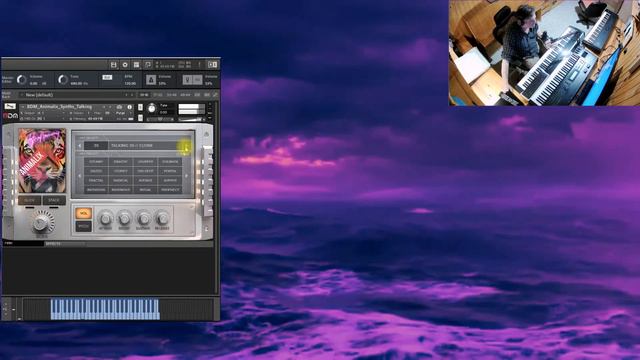Enable the PITCH envelope mode button
This screenshot has height=360, width=640.
pyautogui.click(x=83, y=226)
